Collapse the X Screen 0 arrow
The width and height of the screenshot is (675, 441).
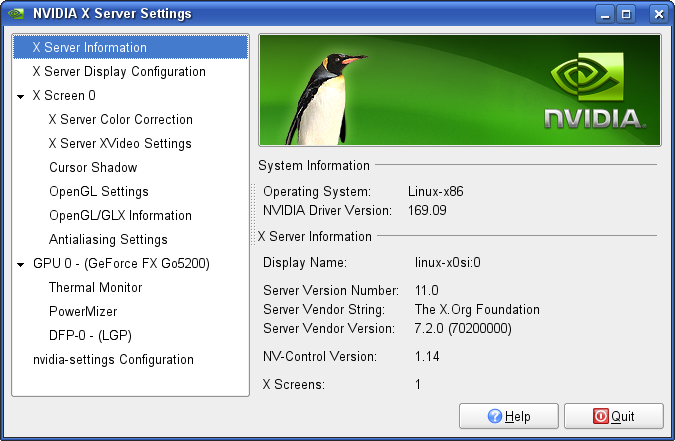point(20,96)
